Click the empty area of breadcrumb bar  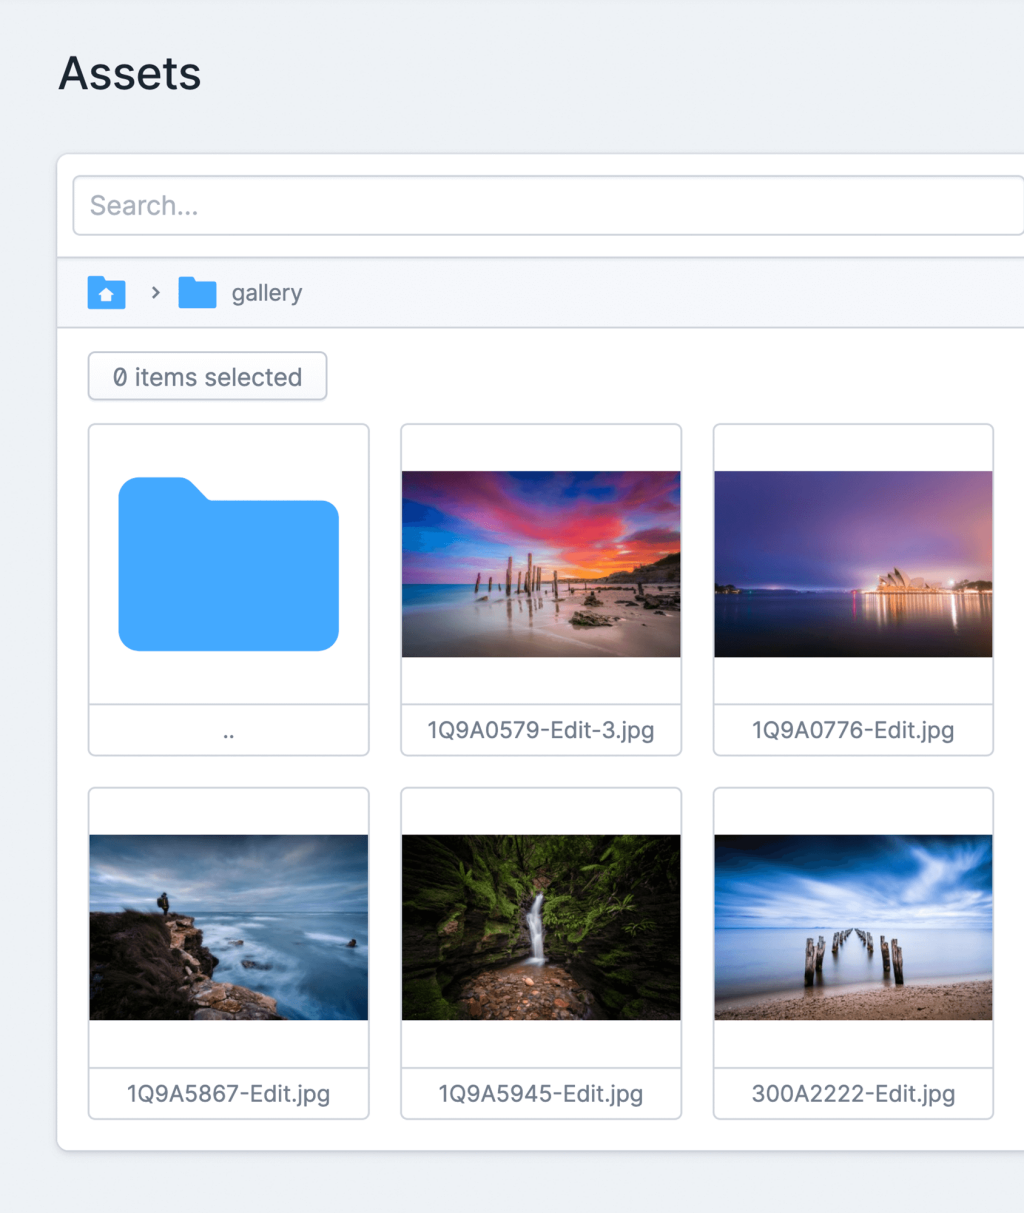pyautogui.click(x=650, y=293)
